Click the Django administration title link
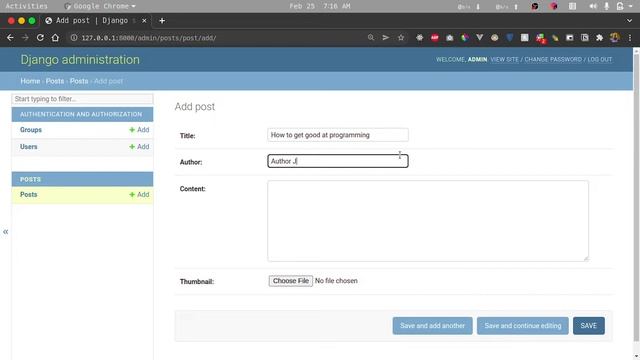640x360 pixels. [80, 60]
